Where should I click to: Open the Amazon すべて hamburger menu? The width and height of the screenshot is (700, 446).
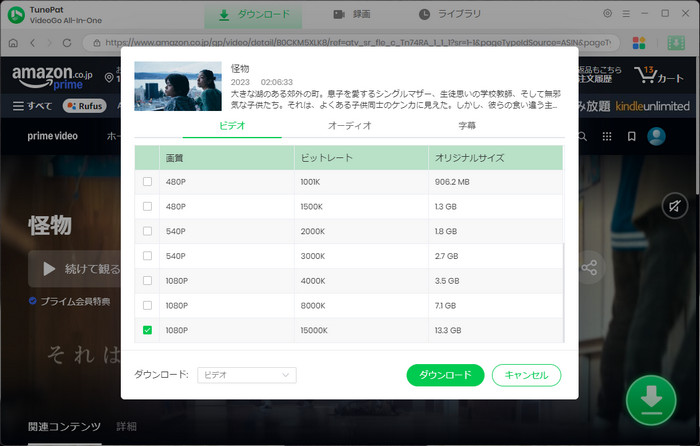tap(32, 106)
